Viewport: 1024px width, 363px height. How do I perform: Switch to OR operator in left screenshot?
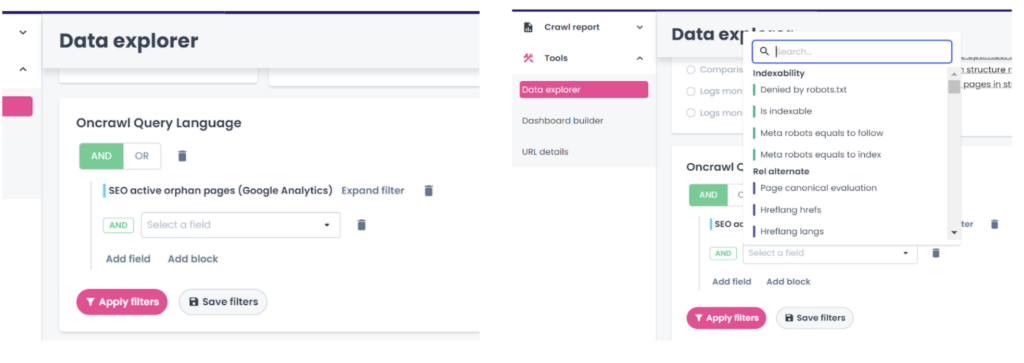coord(142,156)
